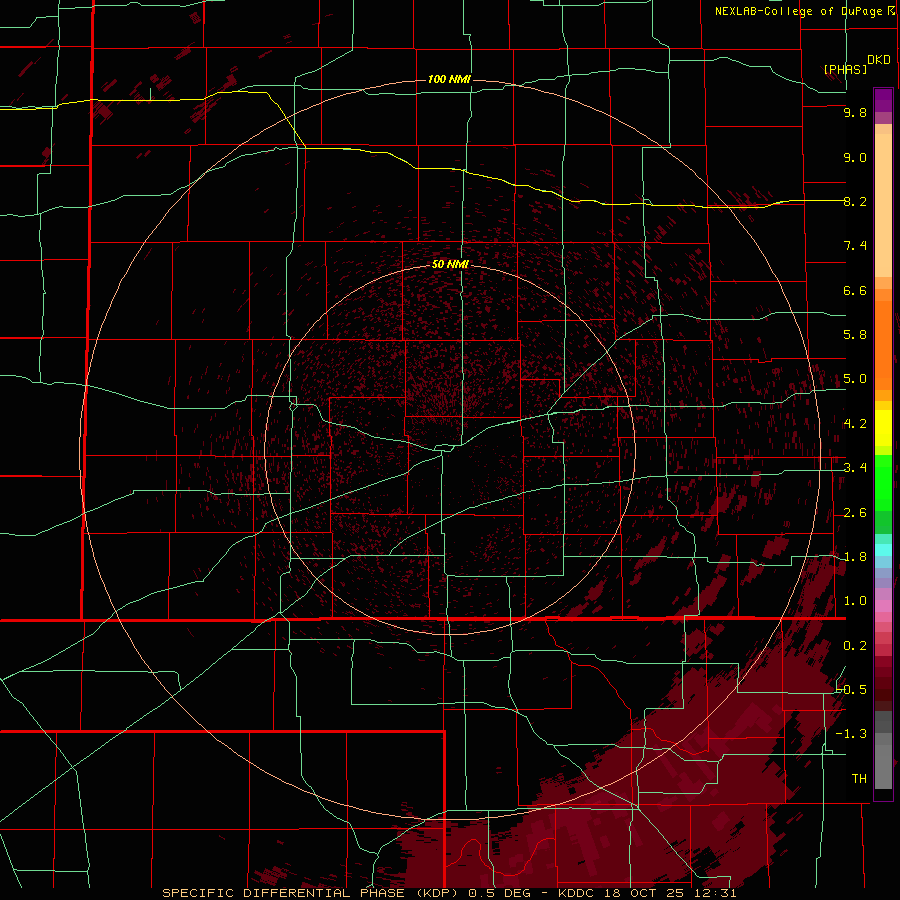Pick the pink segment of the color scale
The width and height of the screenshot is (900, 900).
pyautogui.click(x=883, y=606)
